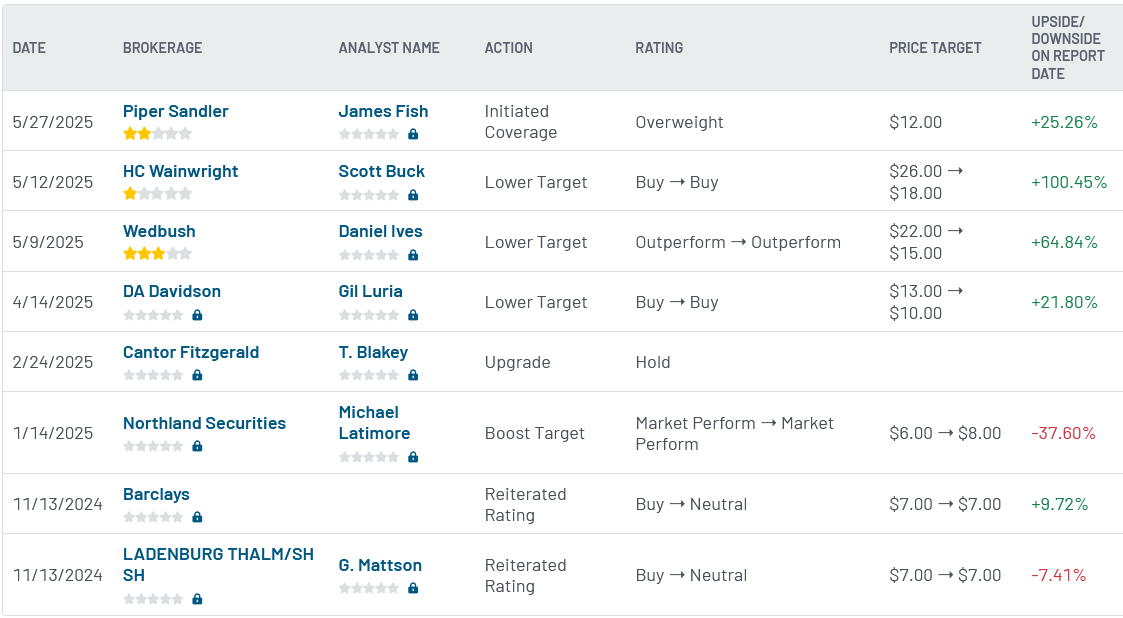This screenshot has width=1123, height=618.
Task: Click the Rating column header
Action: (659, 48)
